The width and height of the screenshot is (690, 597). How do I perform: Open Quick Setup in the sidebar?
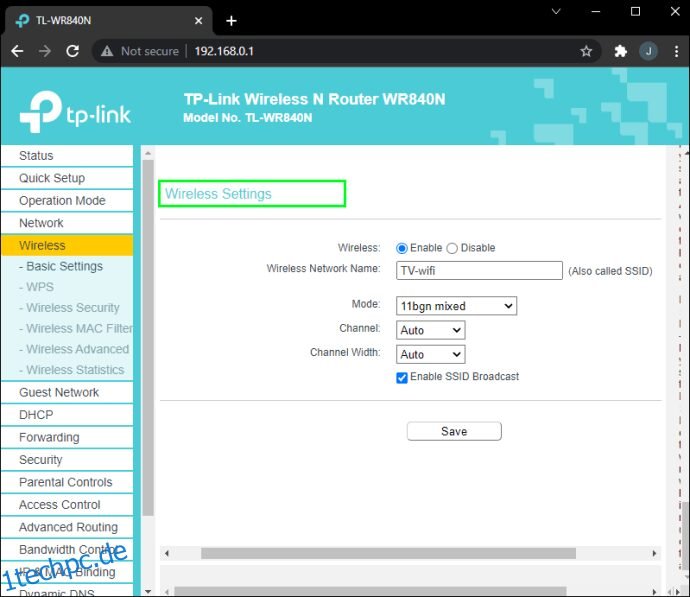pyautogui.click(x=67, y=178)
